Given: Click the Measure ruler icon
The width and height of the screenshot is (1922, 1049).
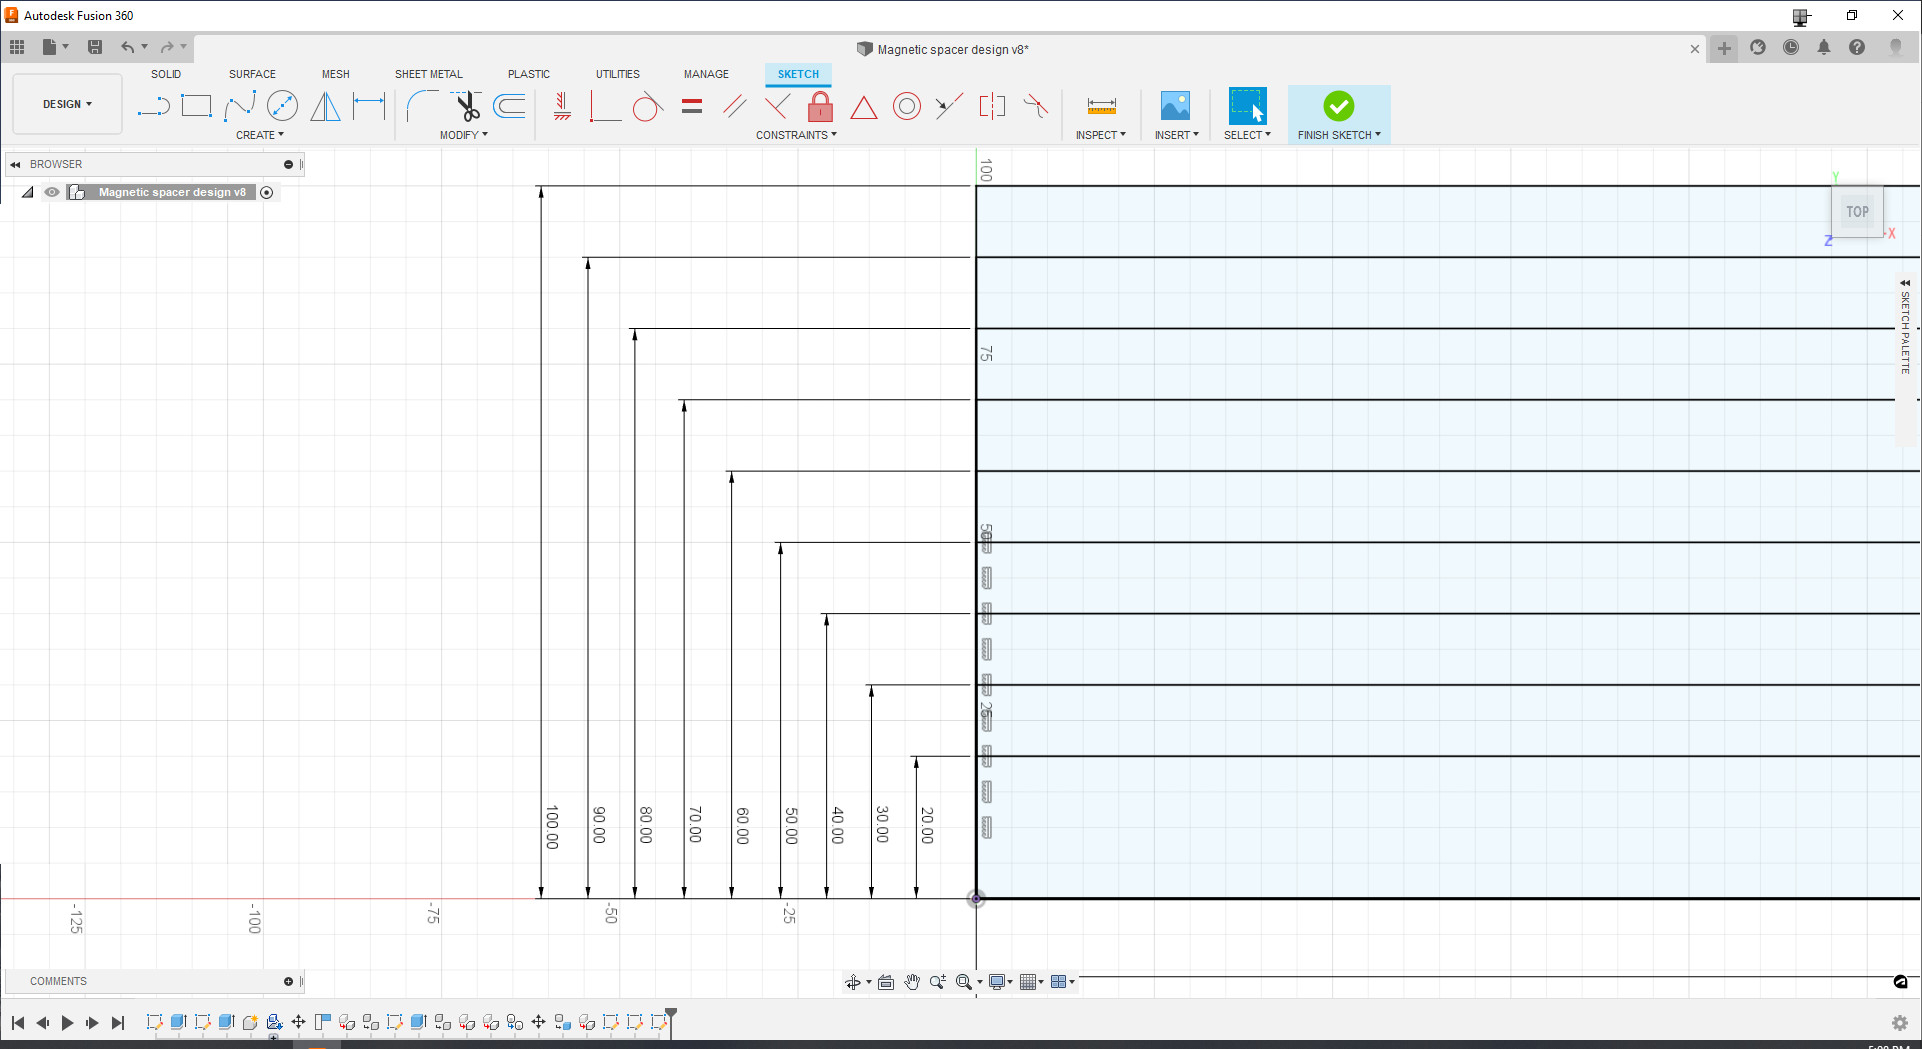Looking at the screenshot, I should 1101,106.
